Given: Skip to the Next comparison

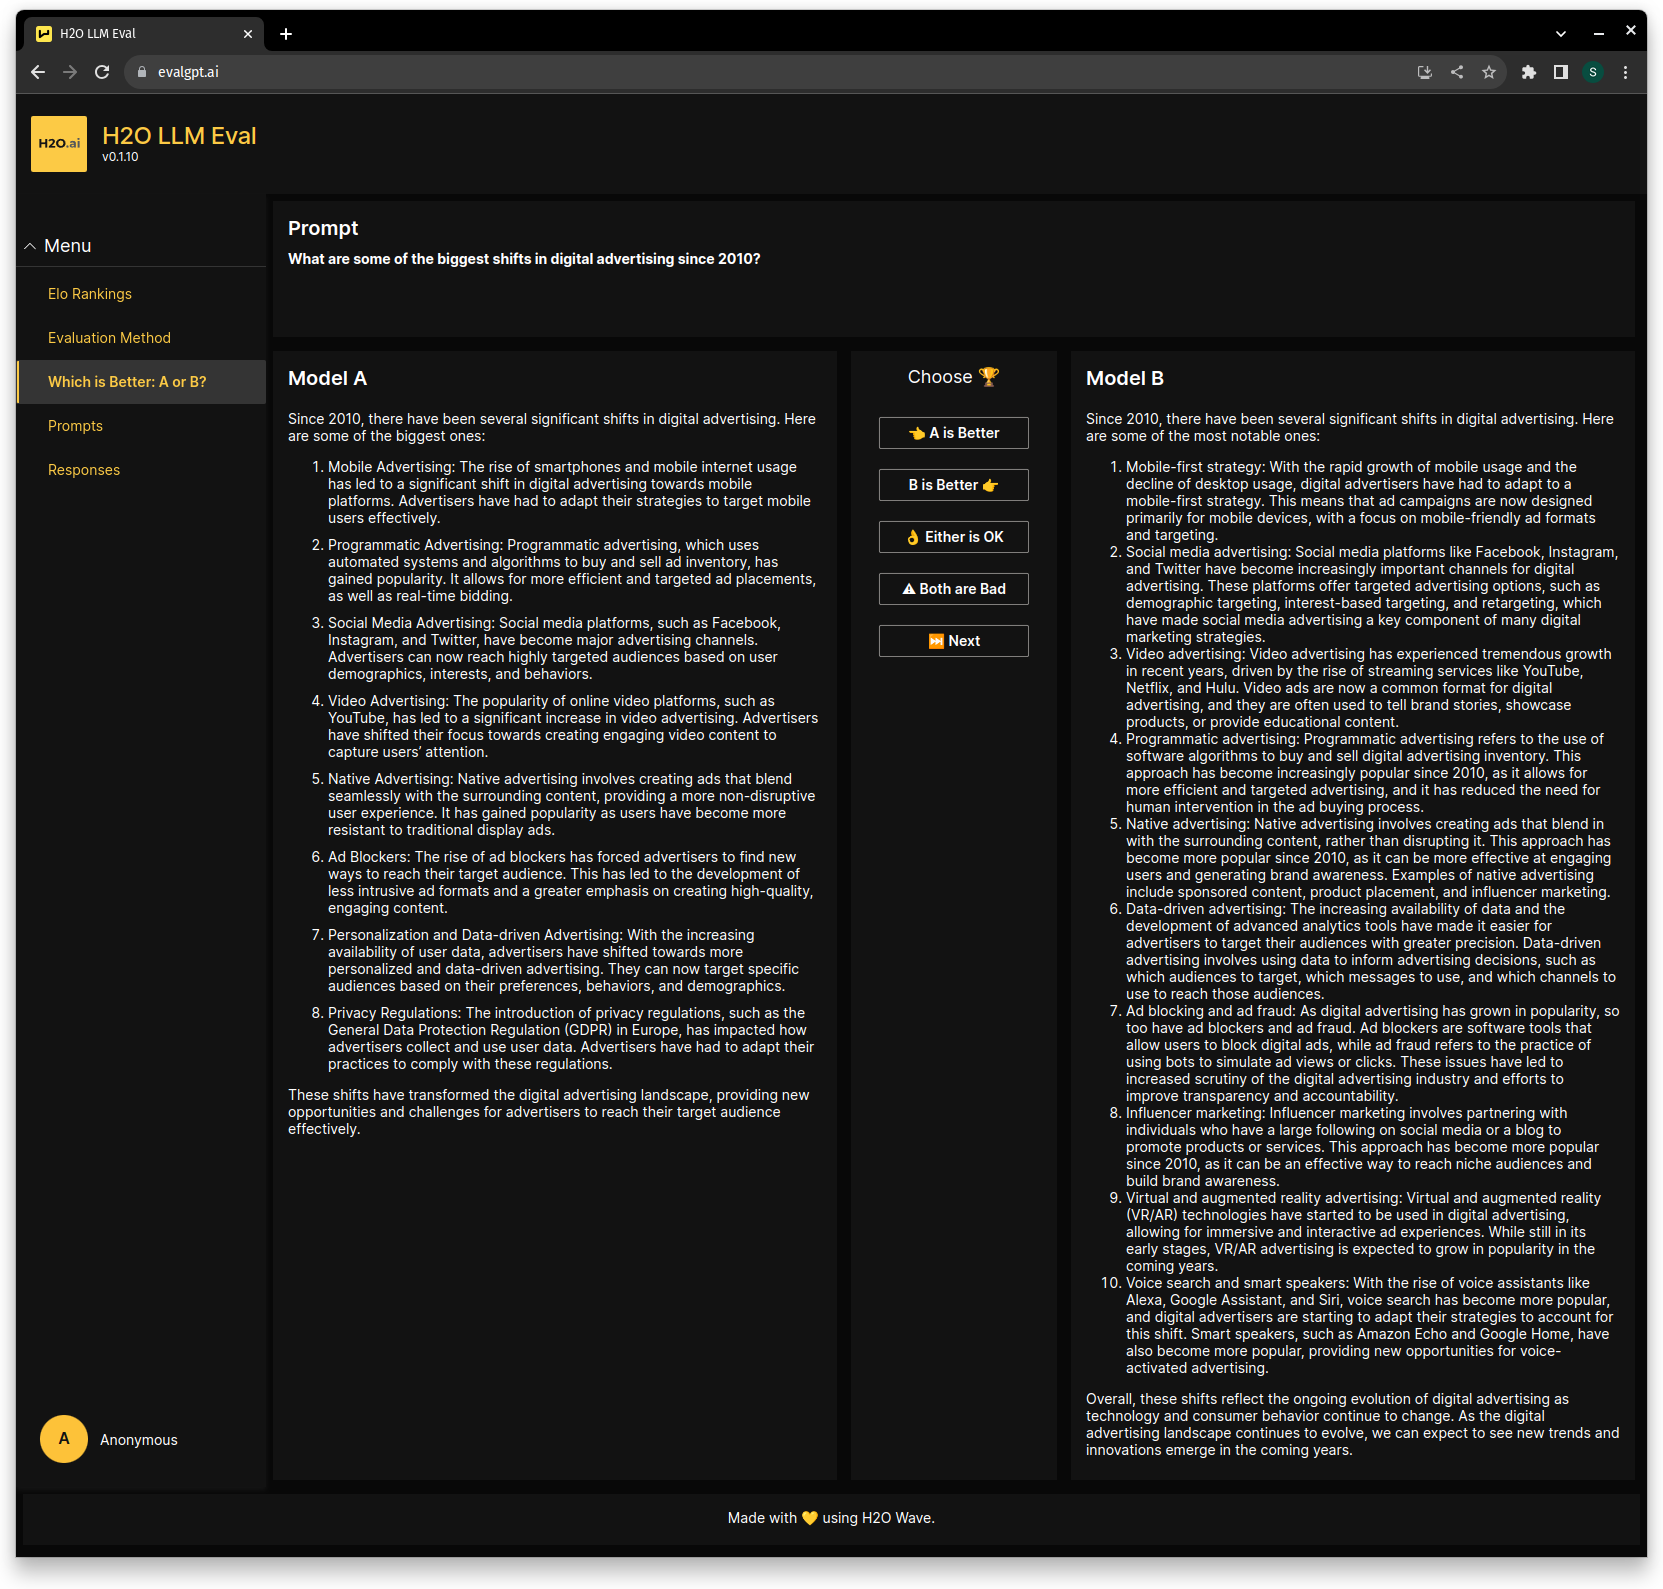Looking at the screenshot, I should (953, 641).
